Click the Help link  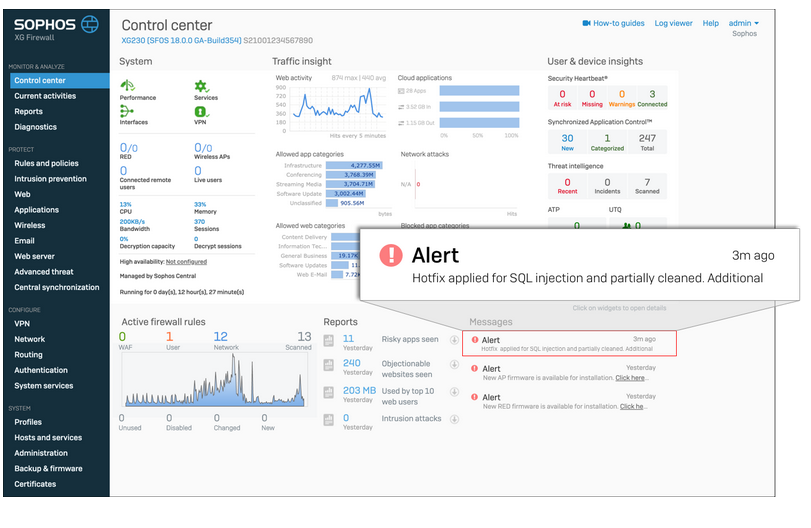711,23
